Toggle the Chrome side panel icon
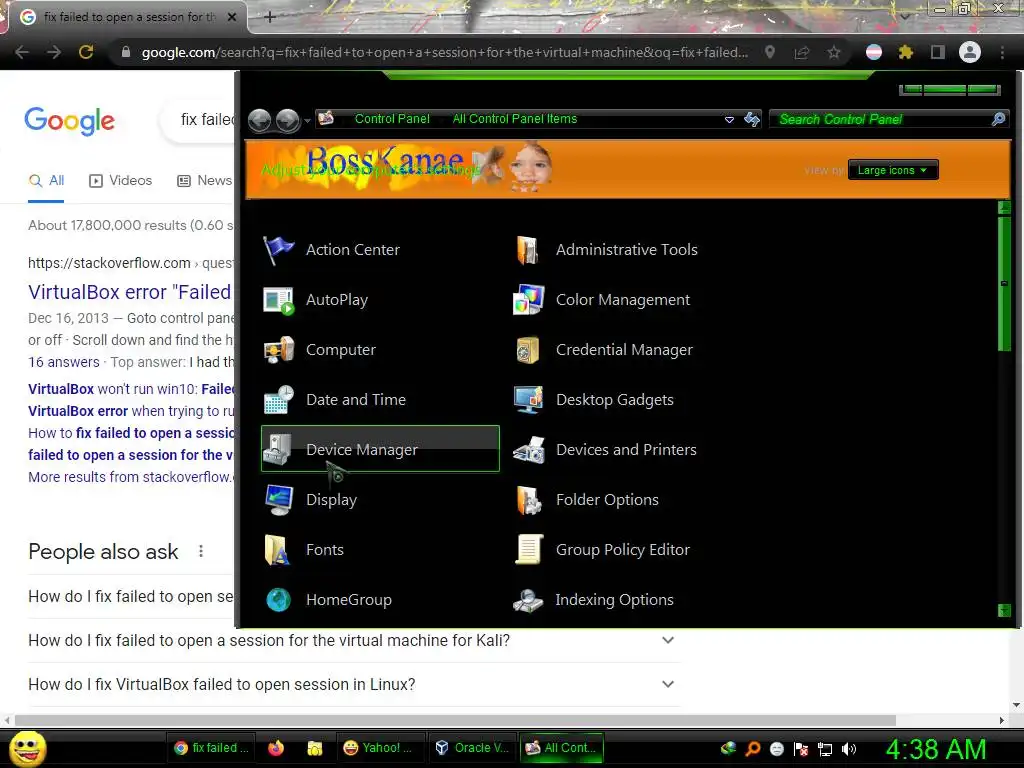This screenshot has height=768, width=1024. coord(938,52)
